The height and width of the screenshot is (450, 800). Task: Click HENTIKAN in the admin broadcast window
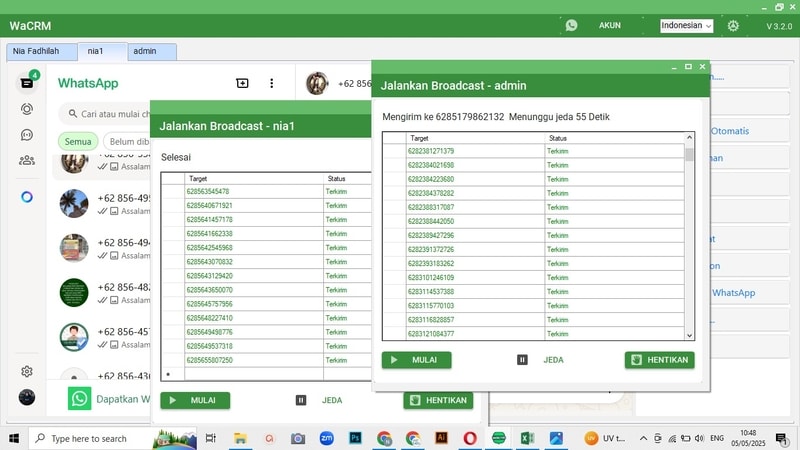tap(660, 360)
